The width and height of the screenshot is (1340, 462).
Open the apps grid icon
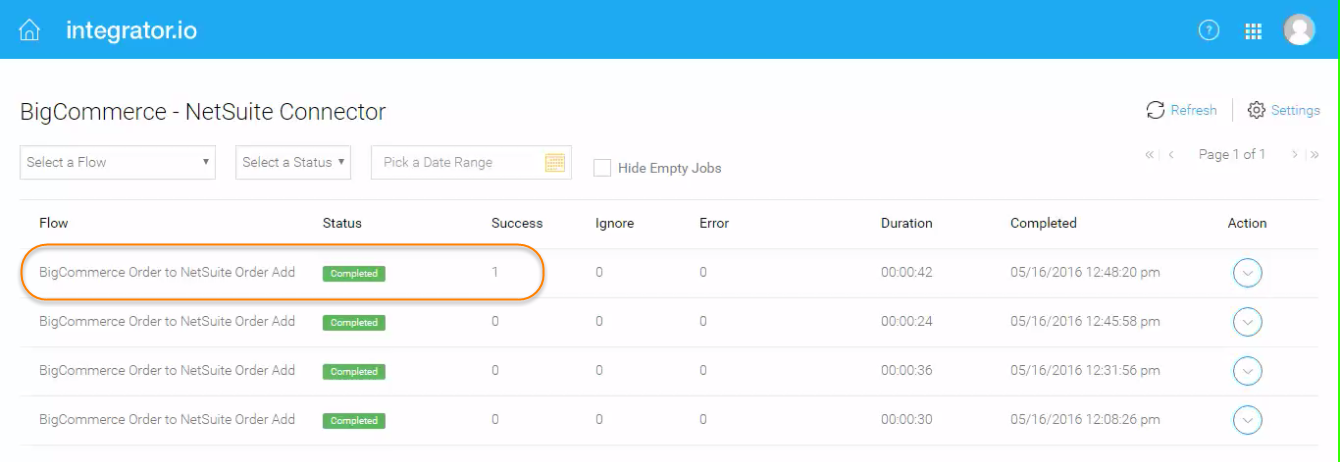click(1253, 30)
